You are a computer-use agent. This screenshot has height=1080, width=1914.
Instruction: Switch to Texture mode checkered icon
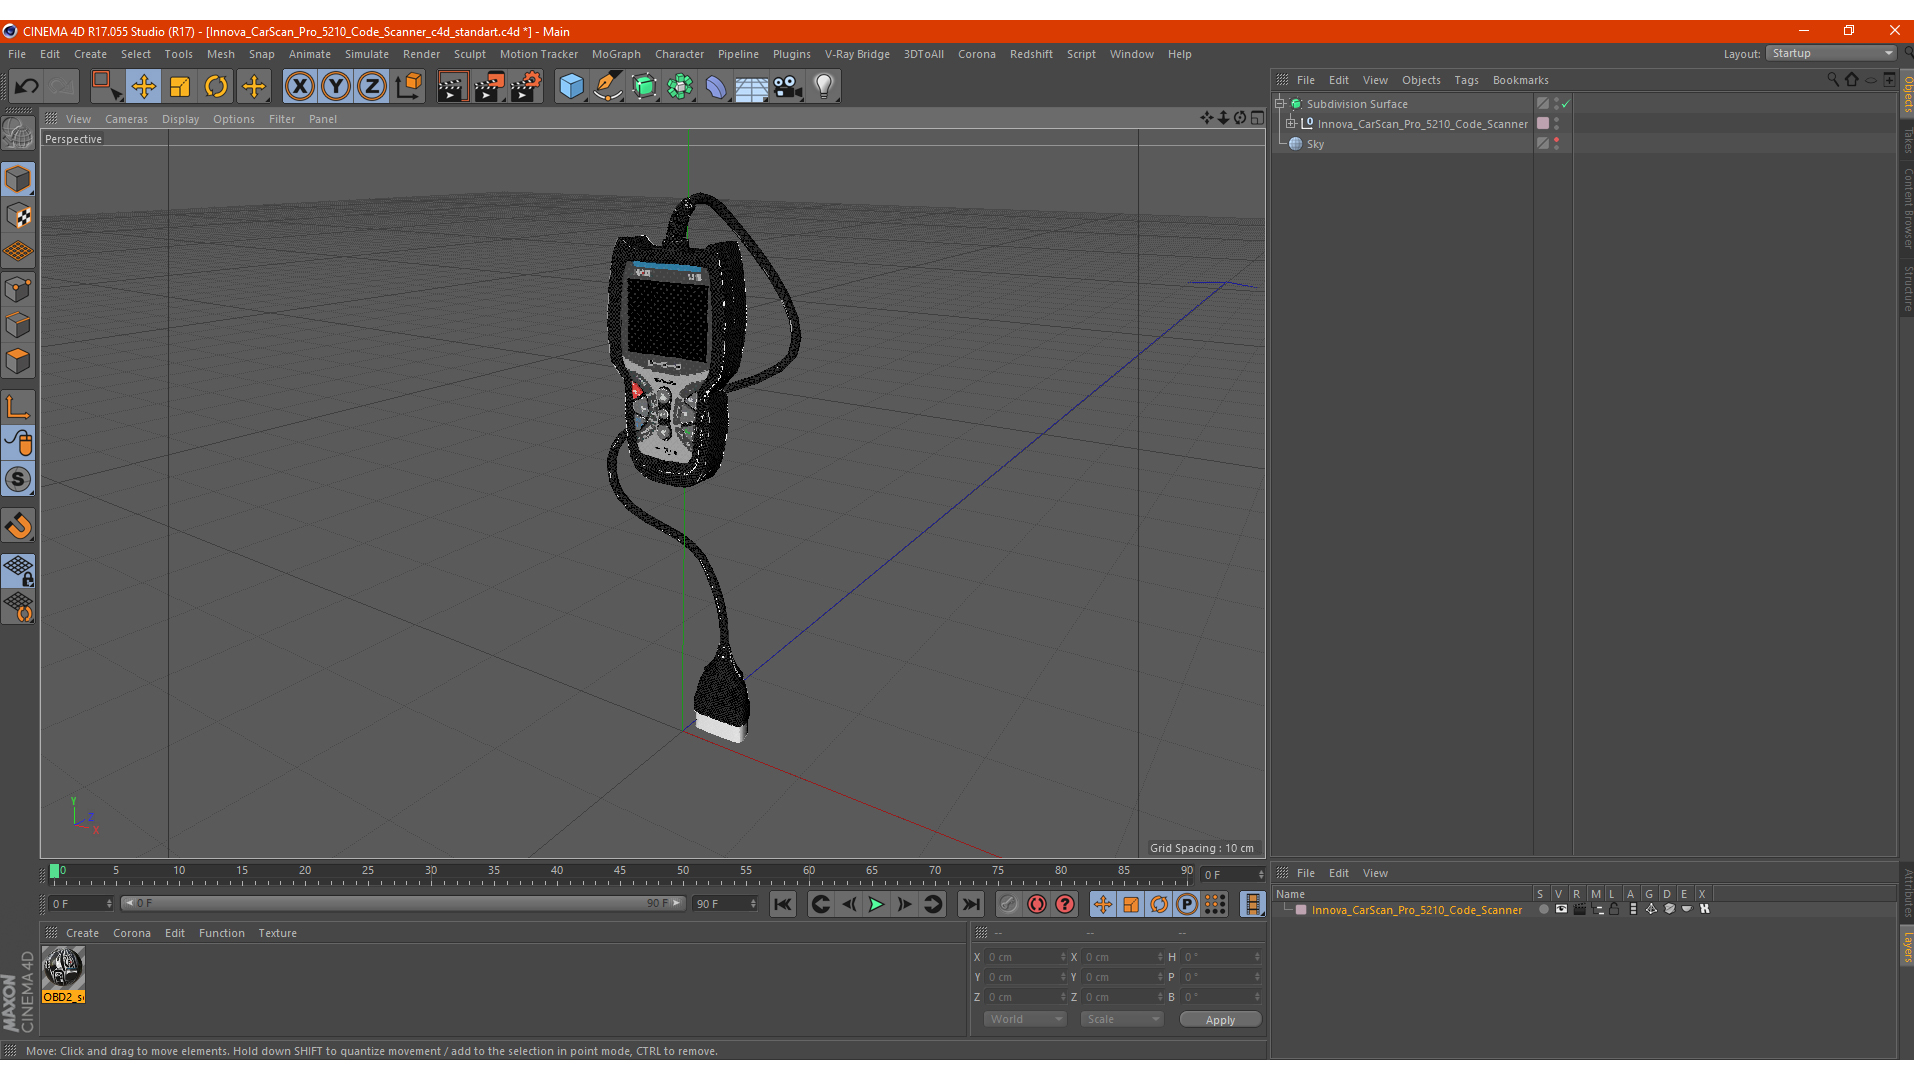click(18, 216)
